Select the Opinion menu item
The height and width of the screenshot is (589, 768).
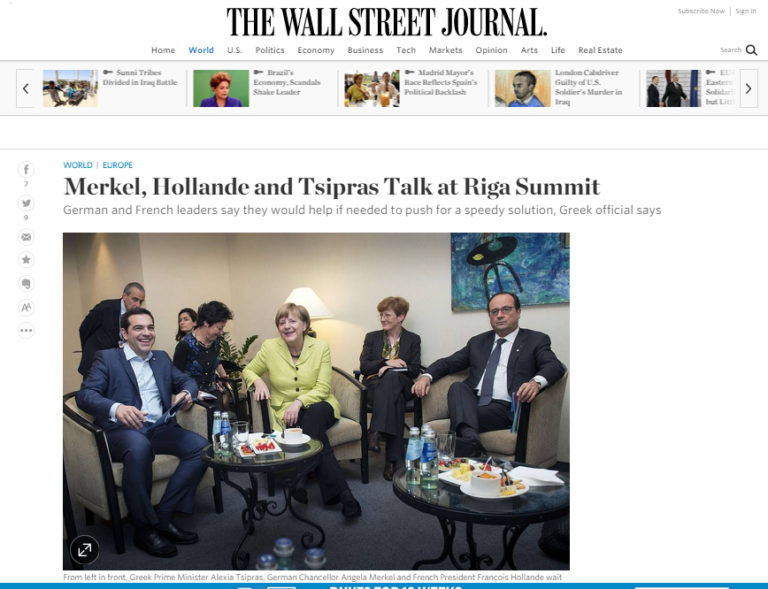pyautogui.click(x=491, y=50)
